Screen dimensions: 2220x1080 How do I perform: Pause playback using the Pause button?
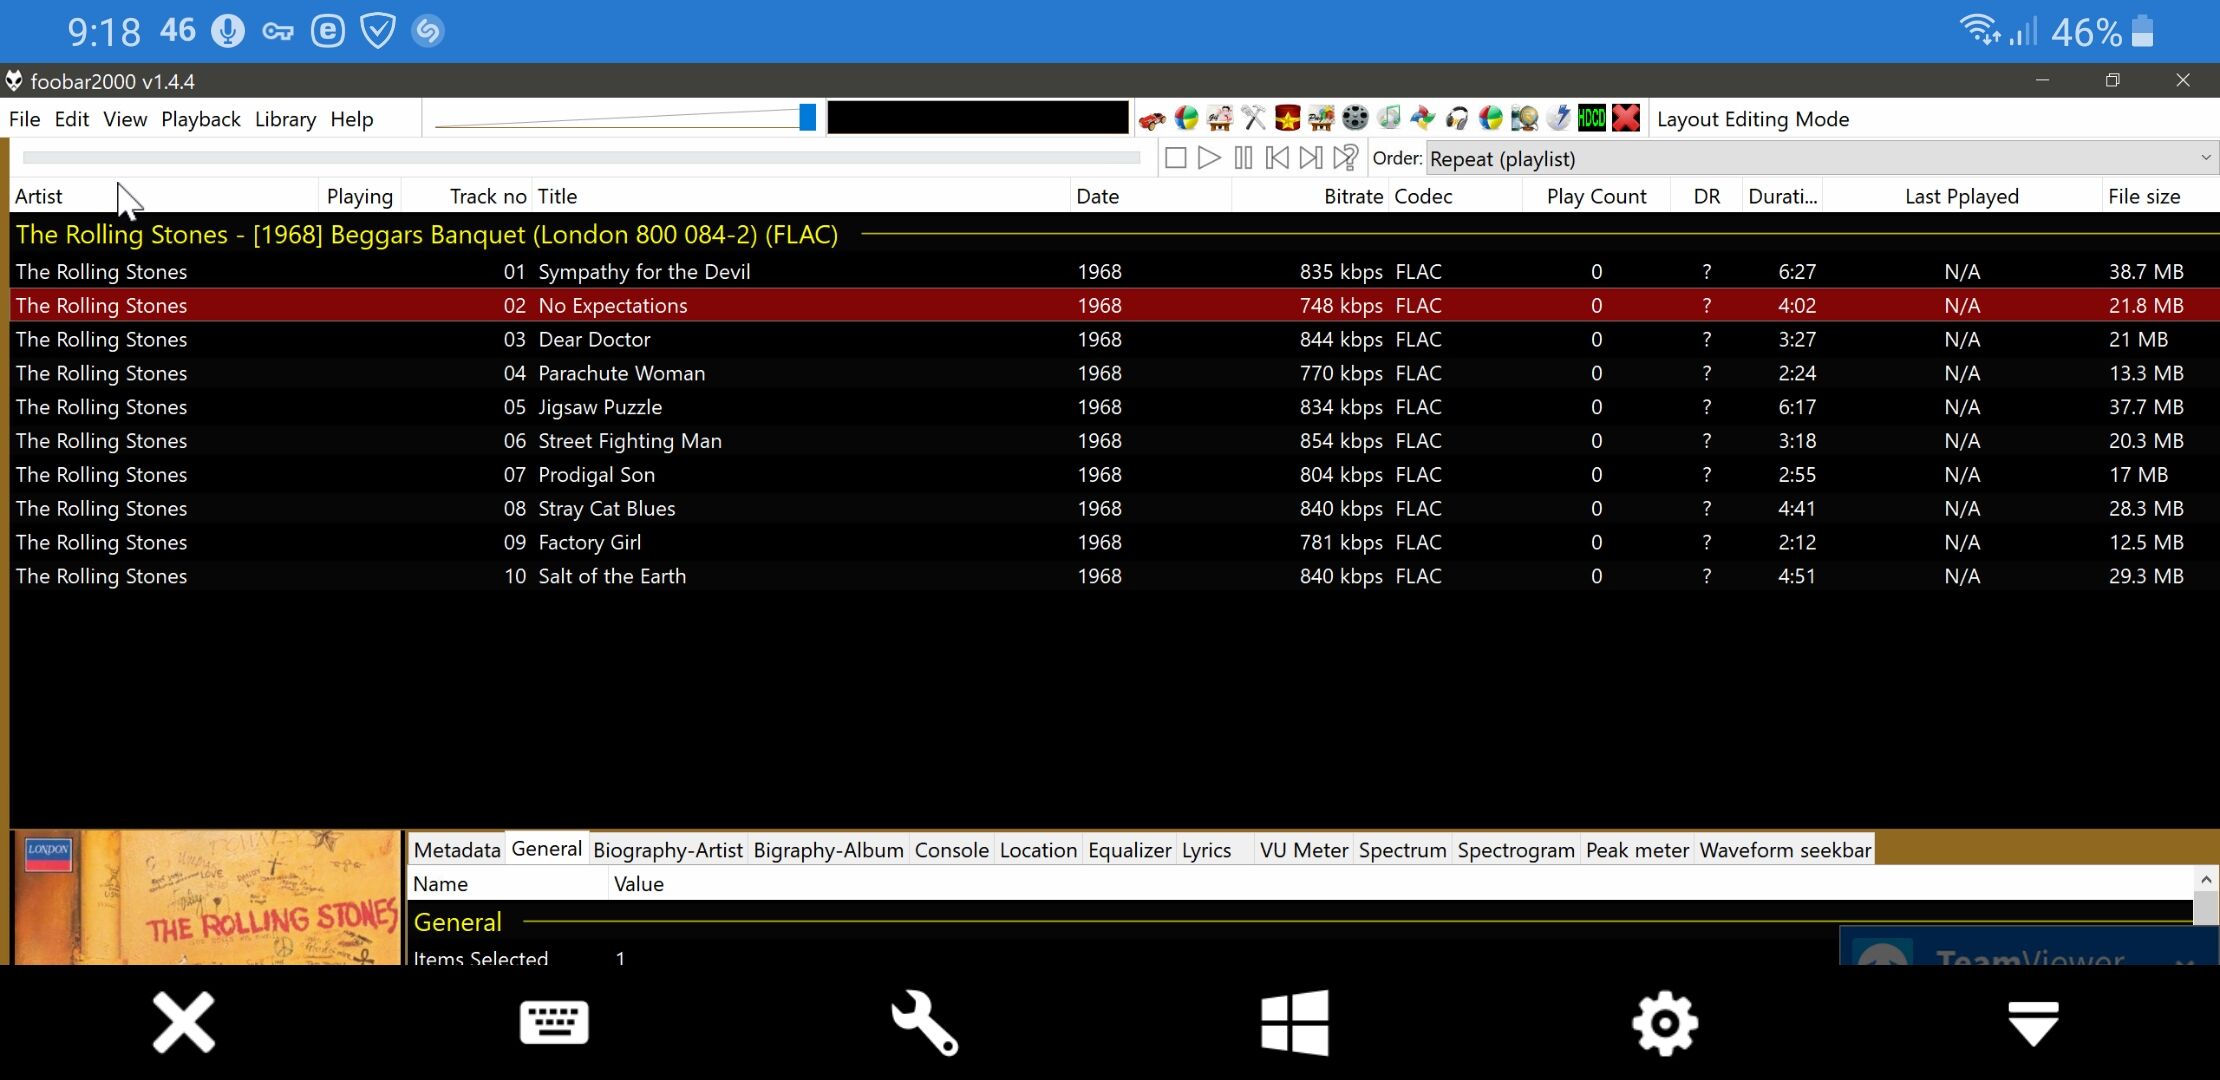point(1243,158)
